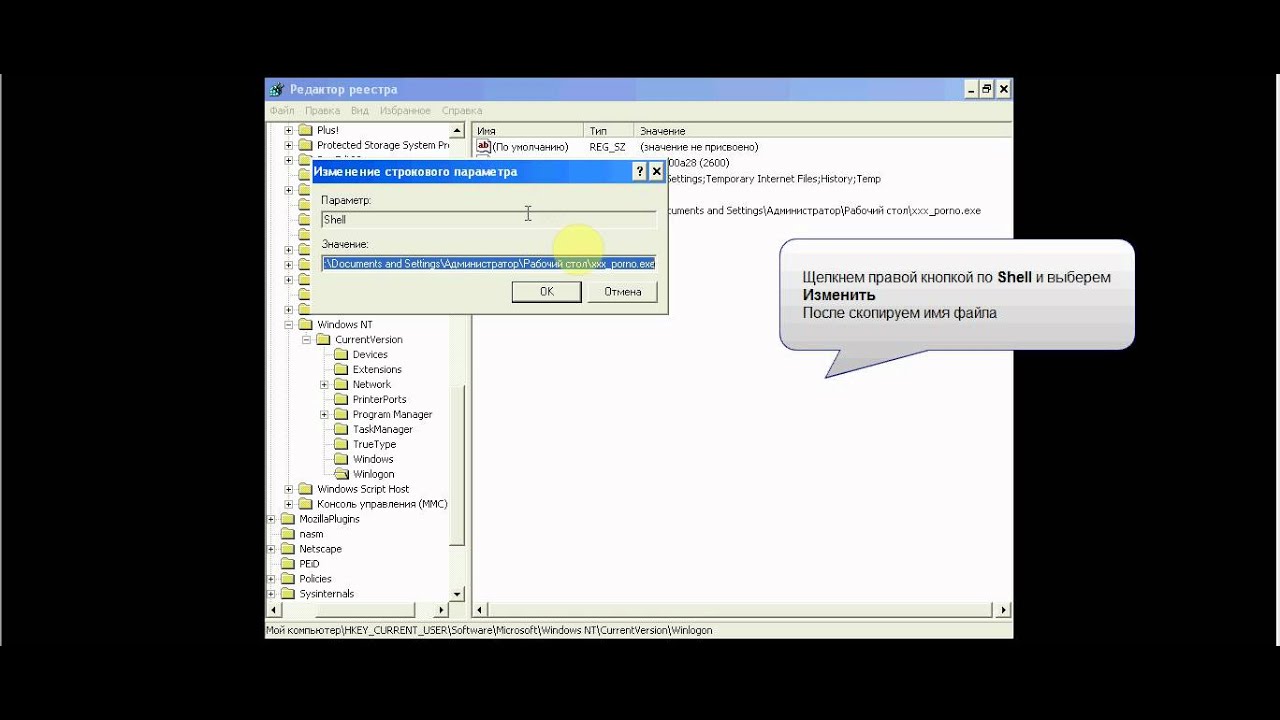1280x720 pixels.
Task: Click the status bar registry path
Action: point(489,631)
